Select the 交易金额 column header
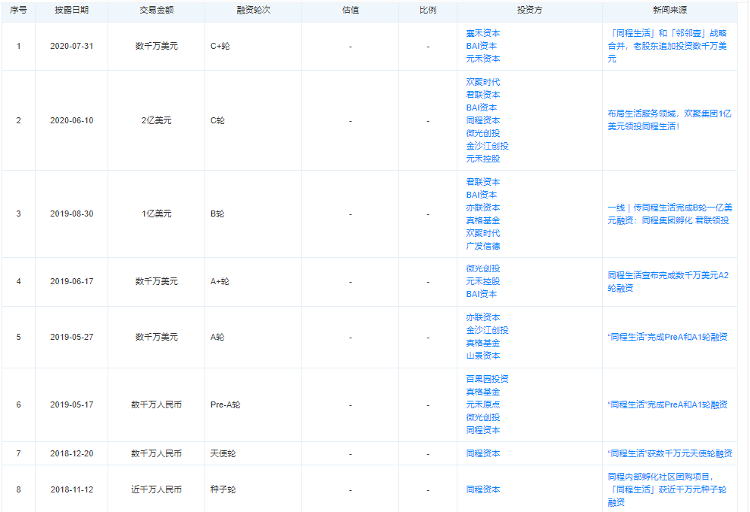This screenshot has height=512, width=750. pos(156,10)
